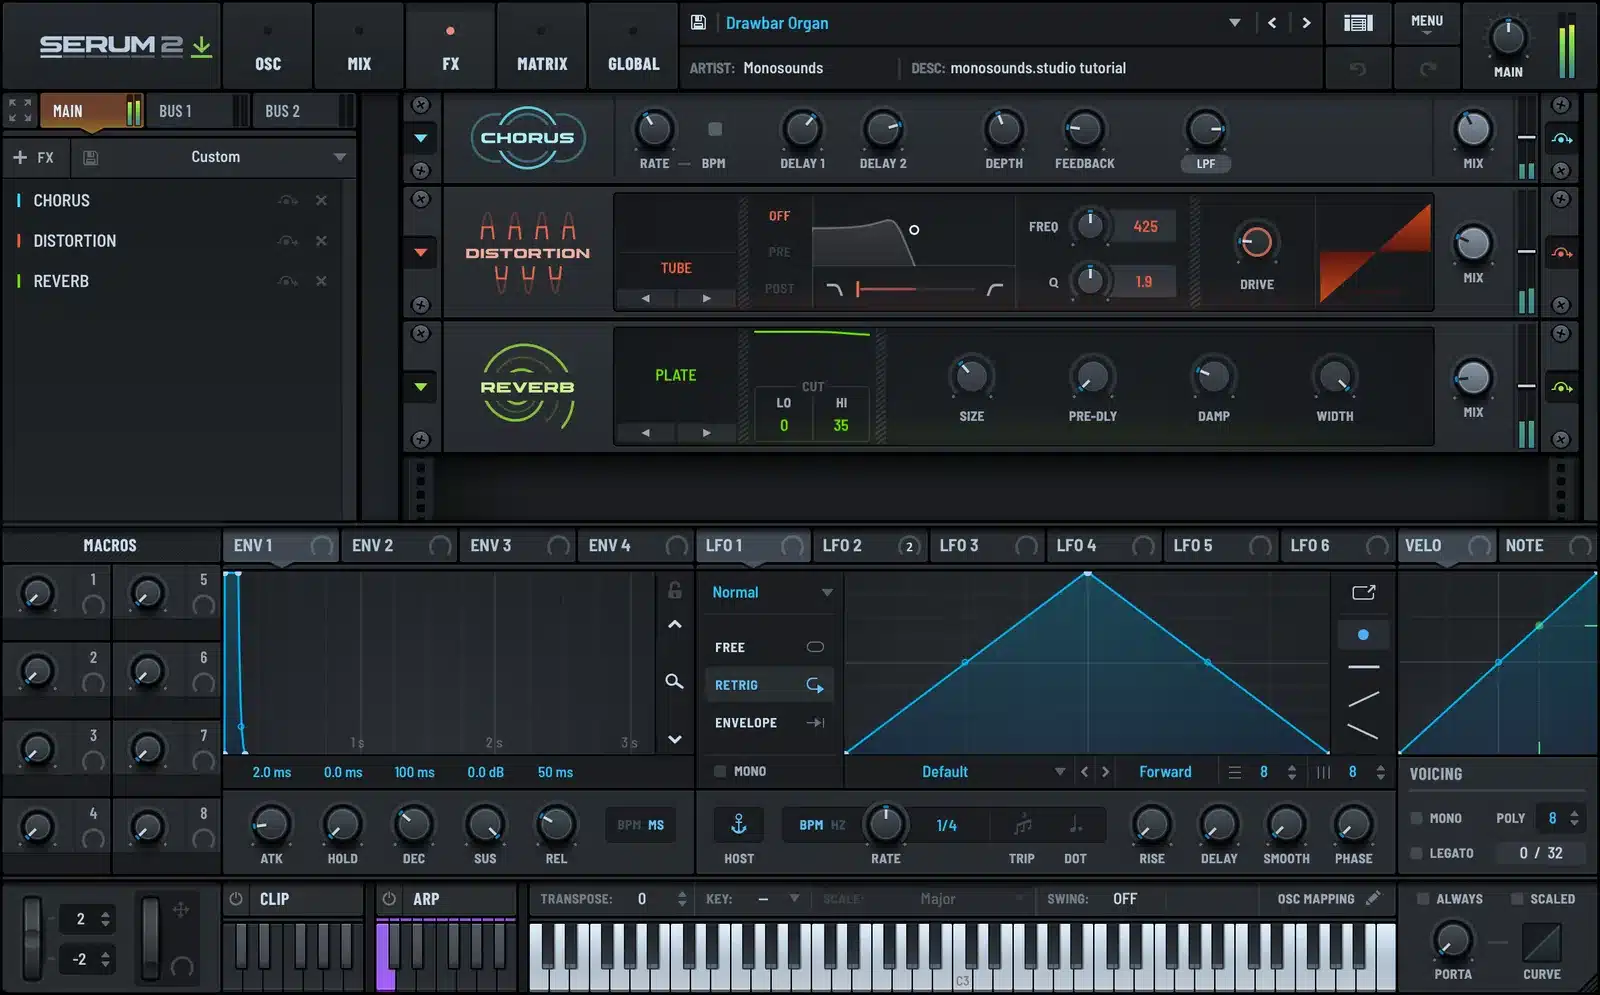Image resolution: width=1600 pixels, height=995 pixels.
Task: Select the LFO 2 tab
Action: point(869,546)
